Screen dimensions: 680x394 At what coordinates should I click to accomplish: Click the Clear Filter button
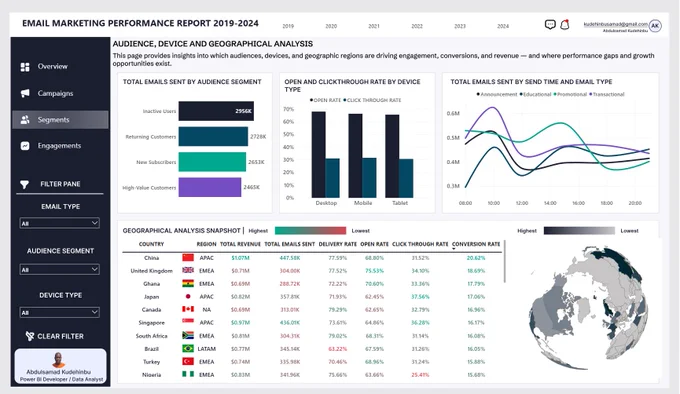55,336
